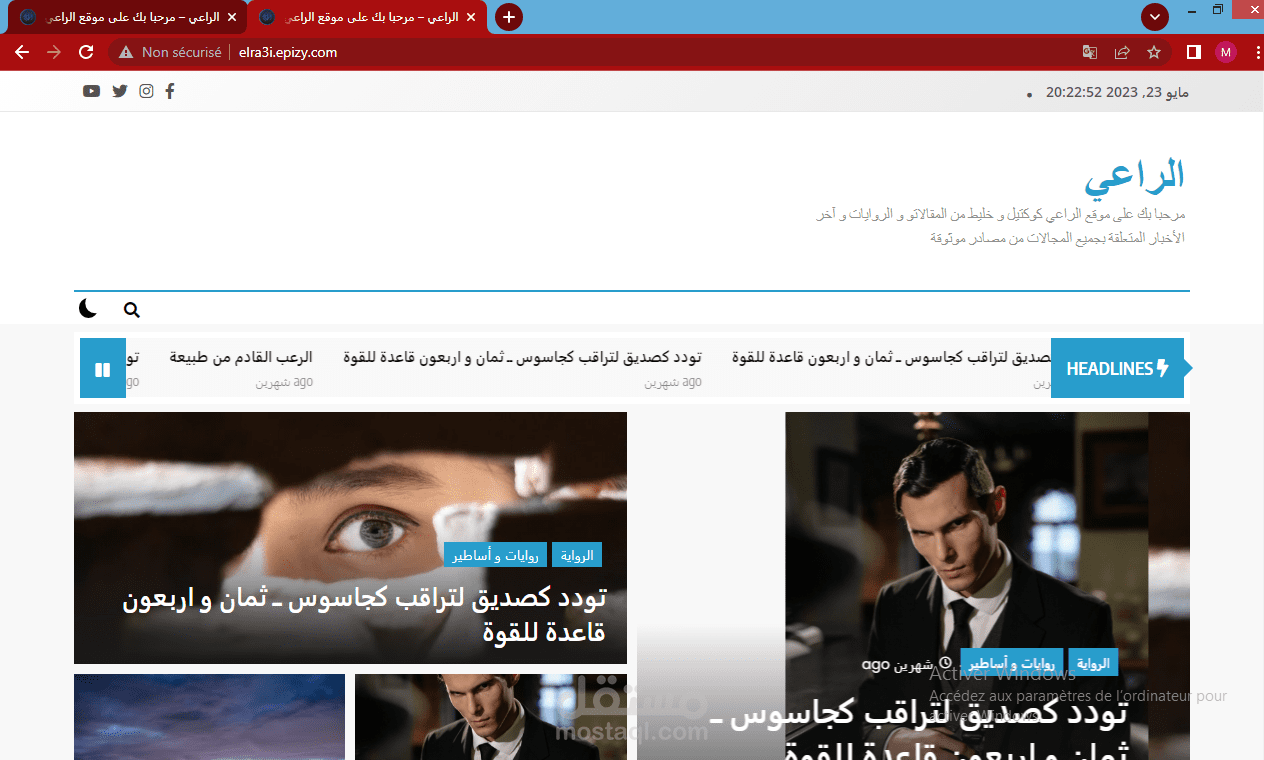Close the first browser tab
Image resolution: width=1264 pixels, height=760 pixels.
(x=232, y=17)
